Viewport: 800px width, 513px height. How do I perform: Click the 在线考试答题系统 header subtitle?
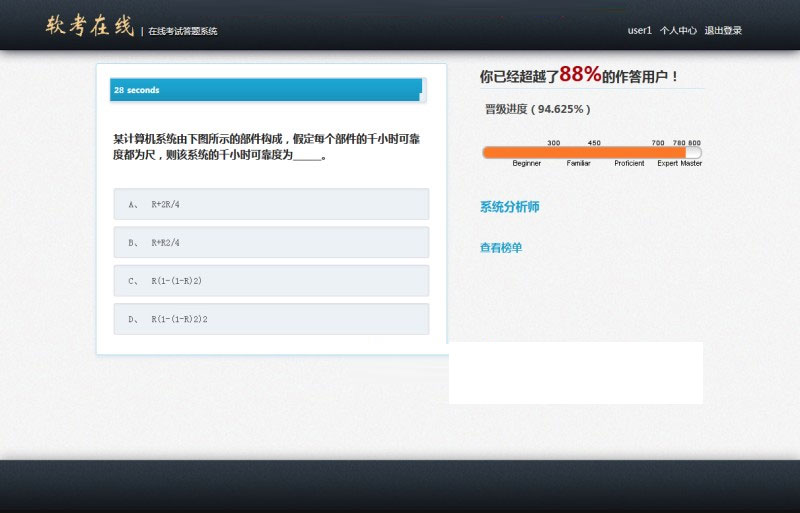pyautogui.click(x=183, y=31)
